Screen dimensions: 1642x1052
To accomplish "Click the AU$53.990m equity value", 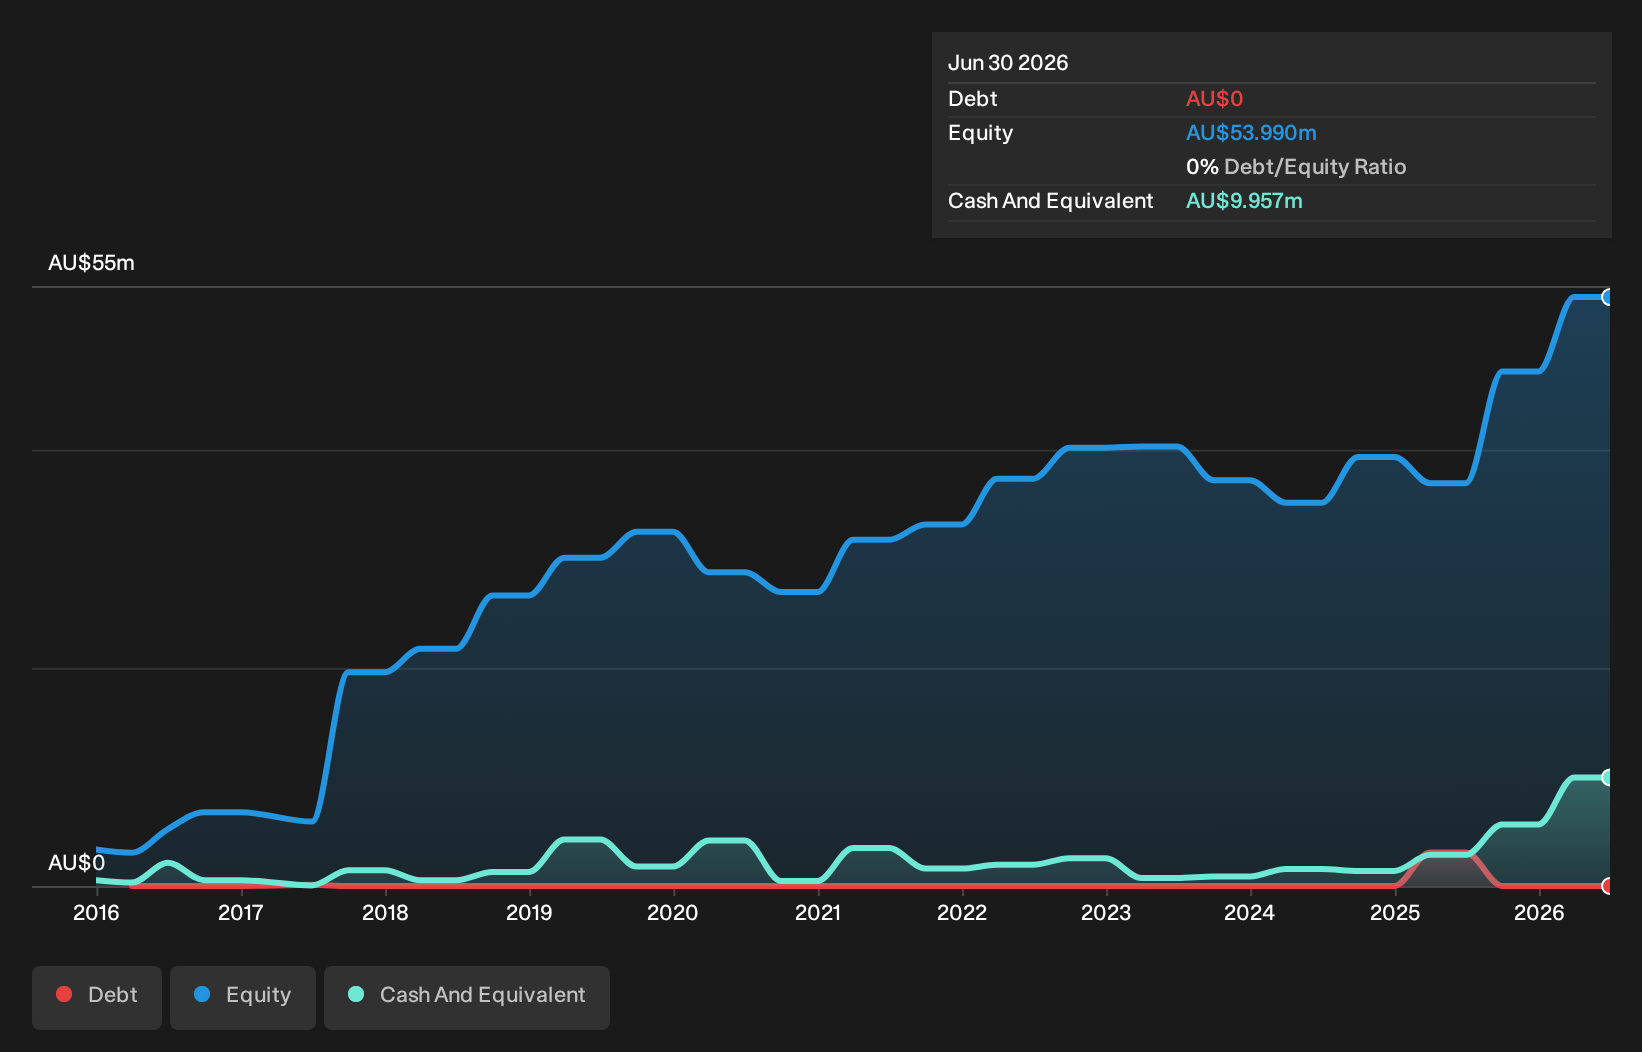I will pos(1251,133).
